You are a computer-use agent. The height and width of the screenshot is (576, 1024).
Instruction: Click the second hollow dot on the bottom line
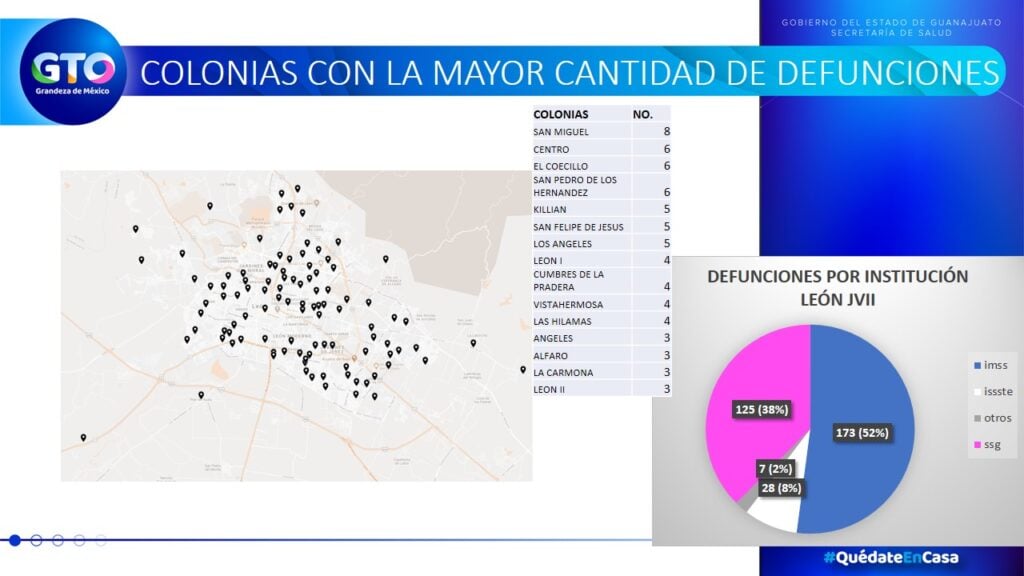point(36,540)
